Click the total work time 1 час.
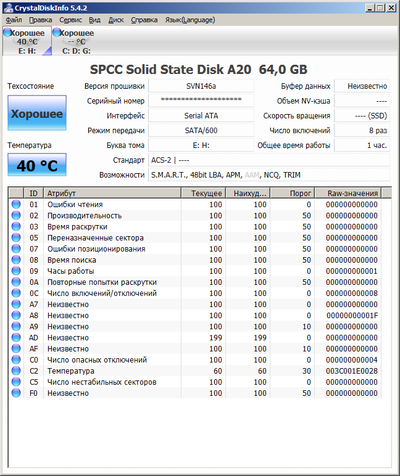Viewport: 400px width, 476px height. click(x=362, y=145)
